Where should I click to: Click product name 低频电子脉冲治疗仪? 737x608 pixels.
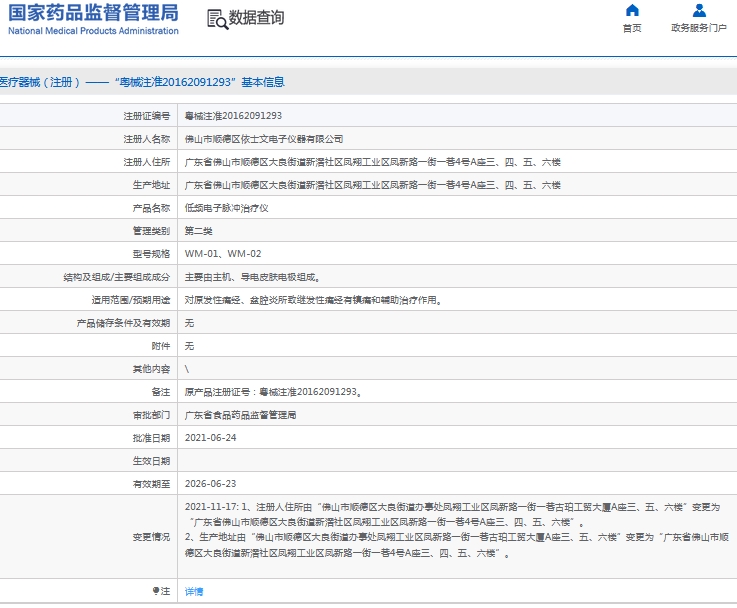(227, 208)
